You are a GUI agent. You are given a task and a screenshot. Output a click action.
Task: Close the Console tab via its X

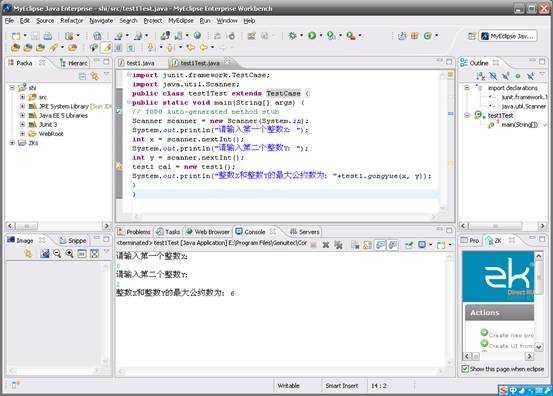pos(273,232)
